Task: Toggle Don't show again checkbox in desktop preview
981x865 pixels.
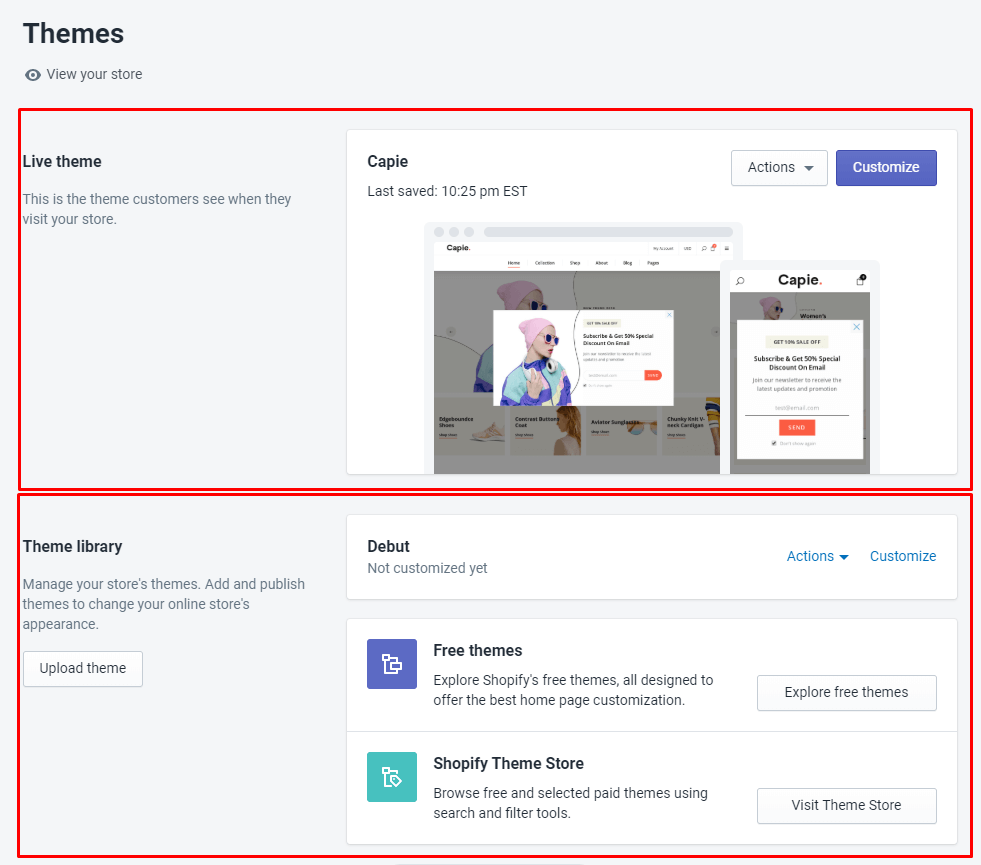Action: pyautogui.click(x=585, y=385)
